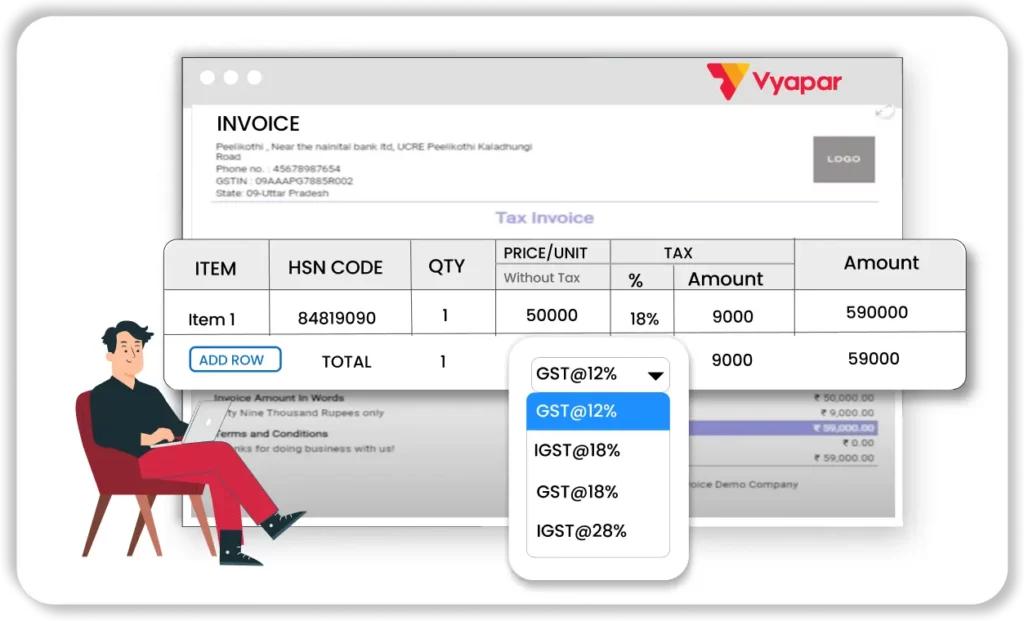Pick GST@18% from the dropdown list

coord(577,492)
